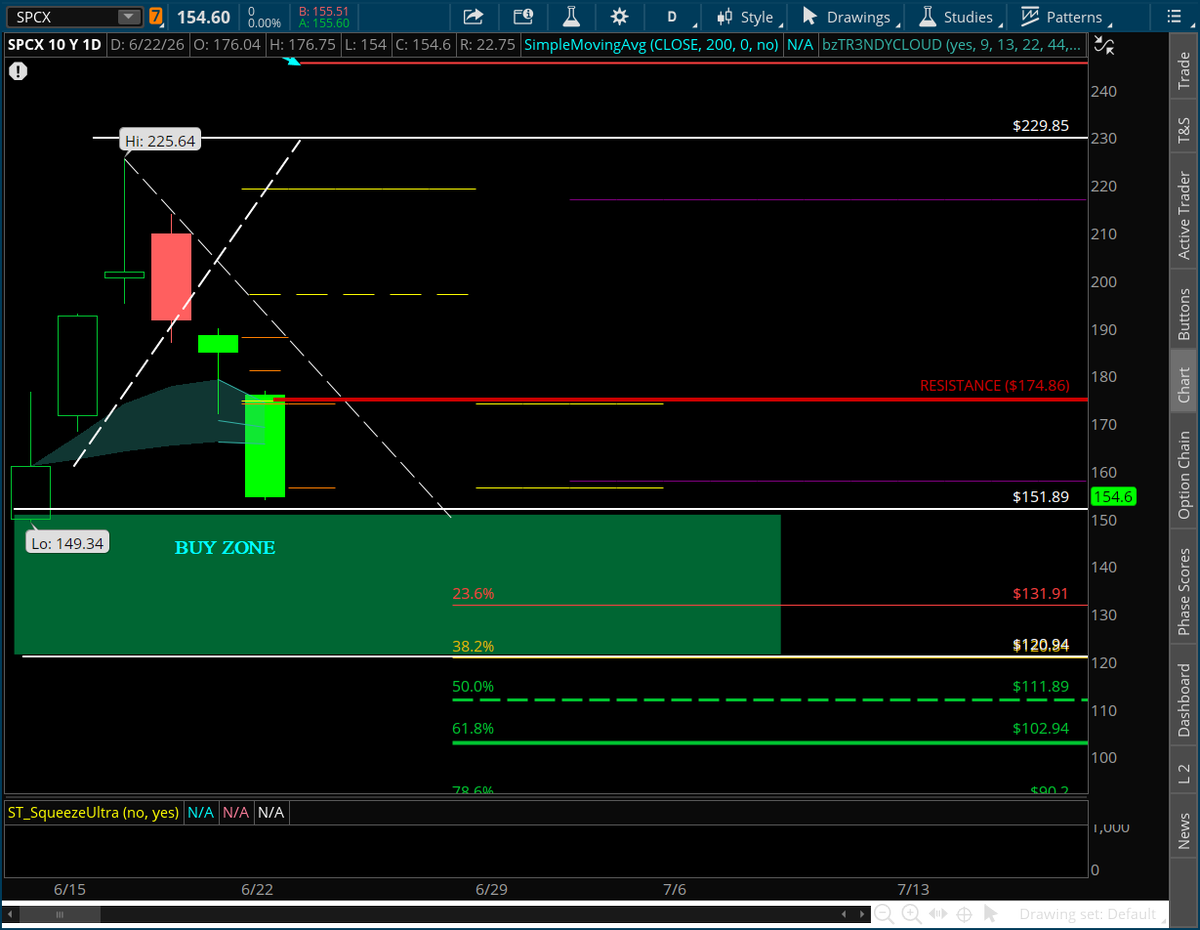Click the red candle body
Image resolution: width=1200 pixels, height=930 pixels.
(x=171, y=277)
